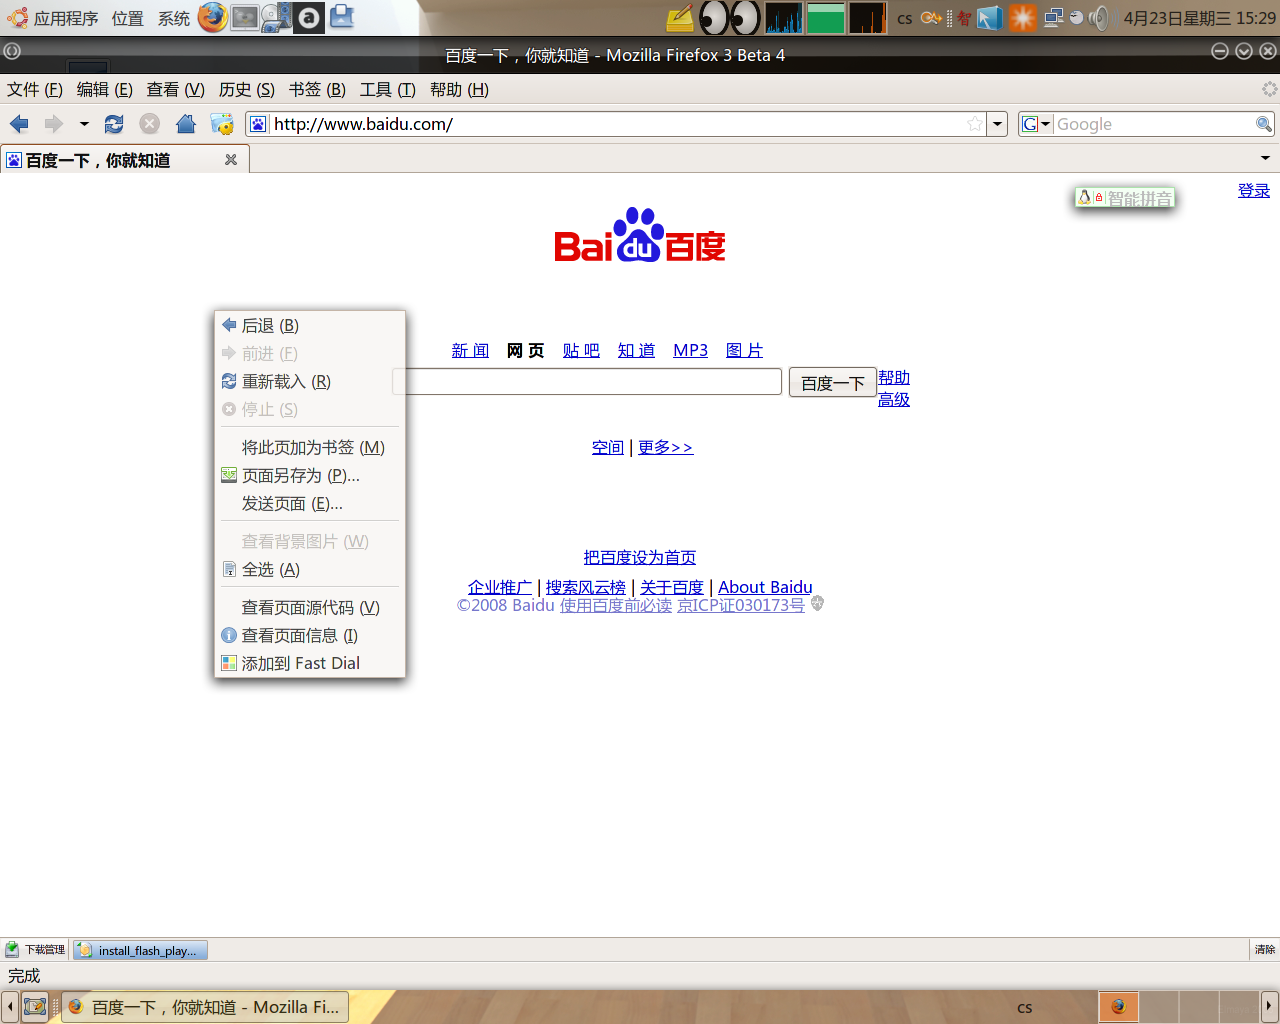
Task: Choose 查看页面信息 (I) in context menu
Action: [310, 636]
